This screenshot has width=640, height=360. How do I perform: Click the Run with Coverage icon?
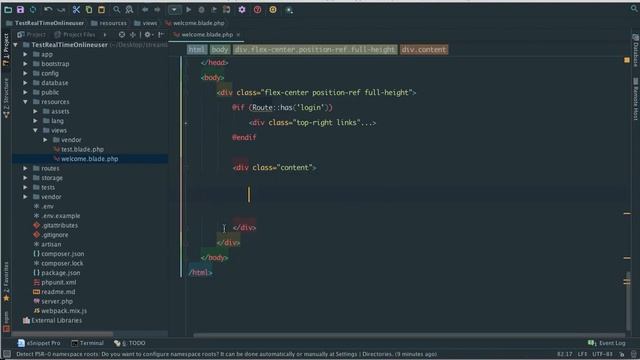pyautogui.click(x=214, y=9)
